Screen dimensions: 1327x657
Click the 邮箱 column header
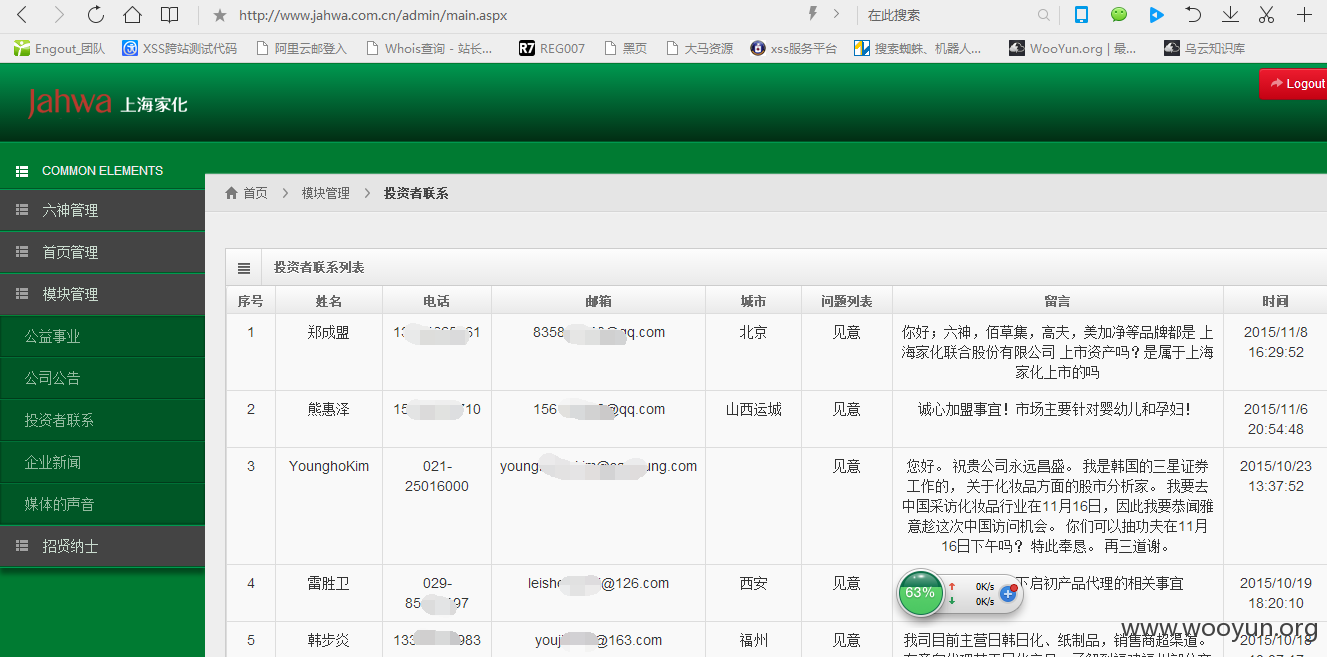click(x=598, y=301)
